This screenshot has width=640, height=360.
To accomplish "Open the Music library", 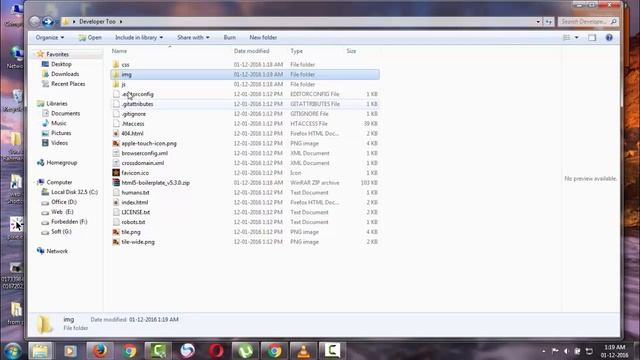I will 58,123.
